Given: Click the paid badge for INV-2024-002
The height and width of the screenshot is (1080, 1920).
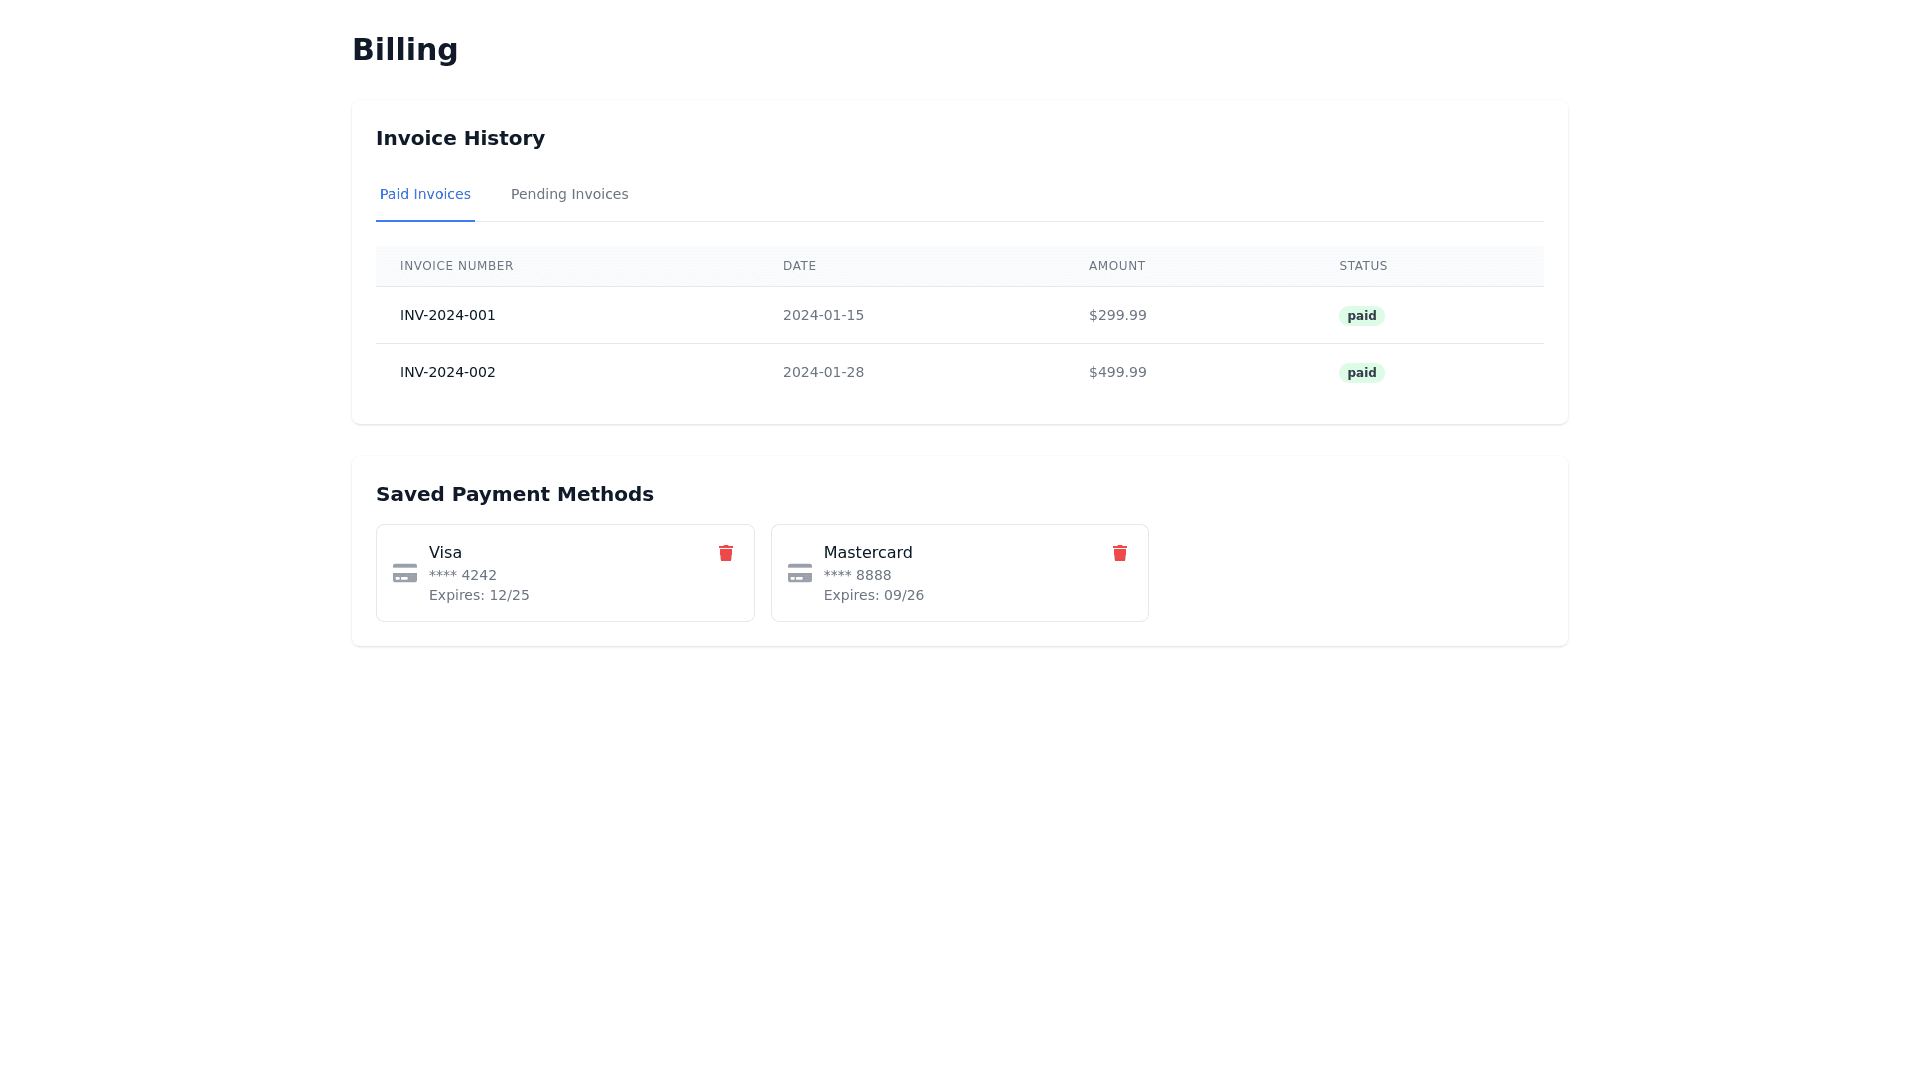Looking at the screenshot, I should pyautogui.click(x=1361, y=373).
